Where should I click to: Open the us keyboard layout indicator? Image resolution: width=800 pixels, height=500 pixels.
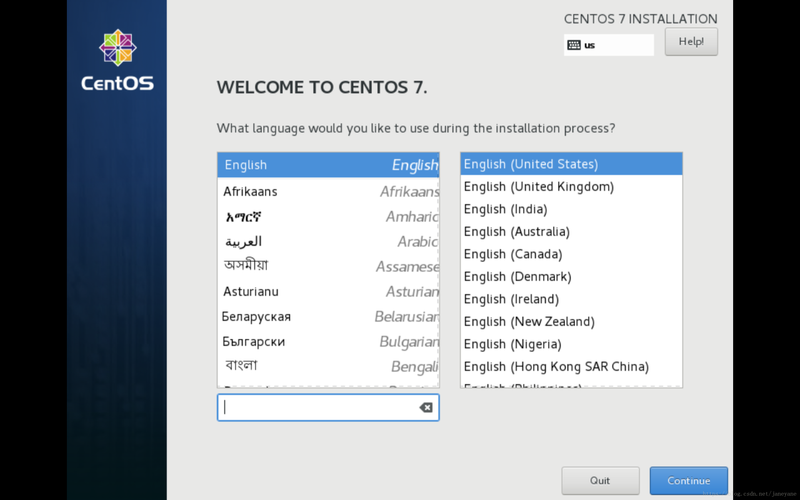coord(609,45)
